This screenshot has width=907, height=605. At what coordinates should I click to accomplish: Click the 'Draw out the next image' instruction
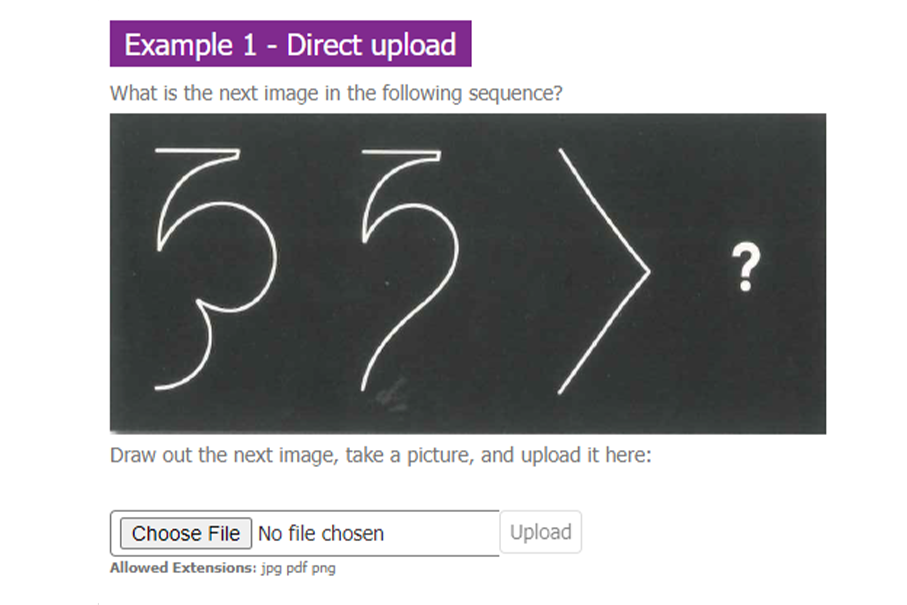380,455
